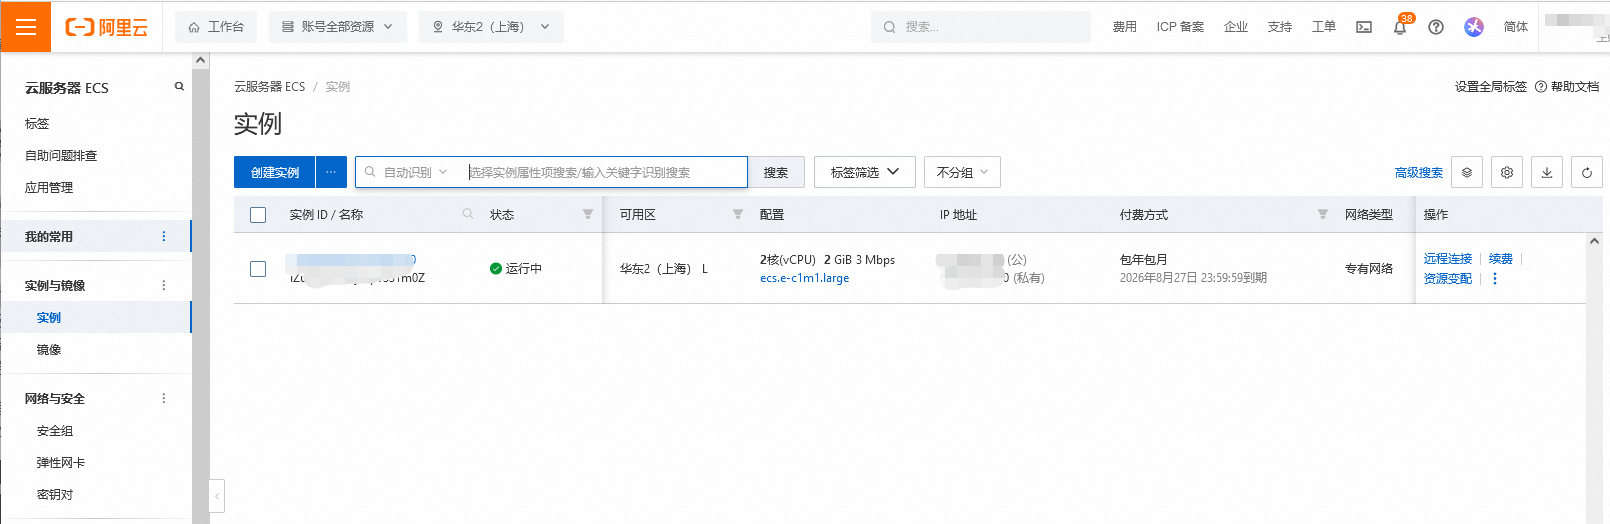Open 账号全部资源 dropdown
1610x524 pixels.
[x=338, y=27]
